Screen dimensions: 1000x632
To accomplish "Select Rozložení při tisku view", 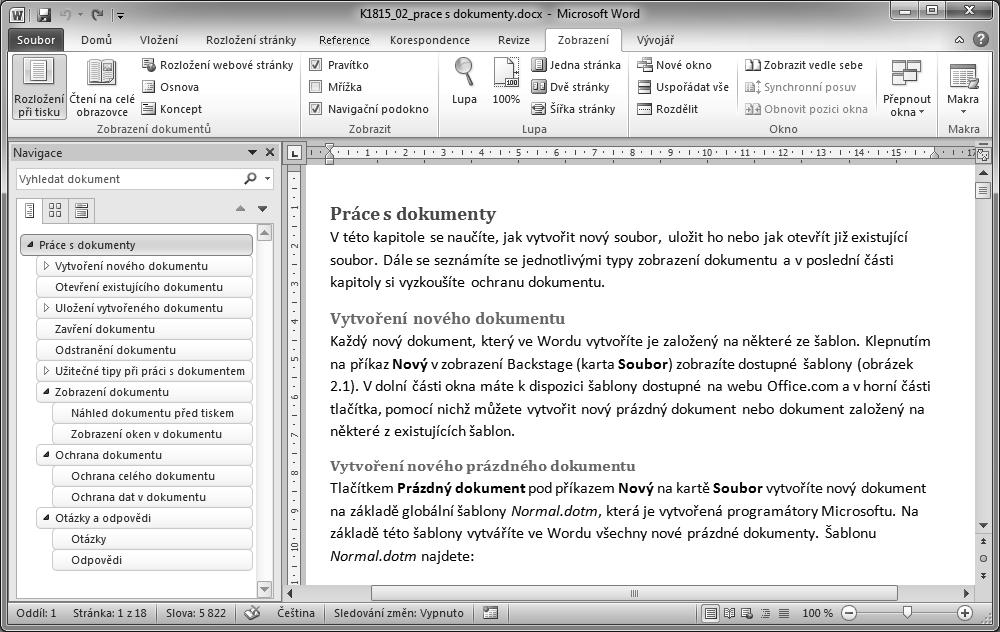I will pos(39,87).
